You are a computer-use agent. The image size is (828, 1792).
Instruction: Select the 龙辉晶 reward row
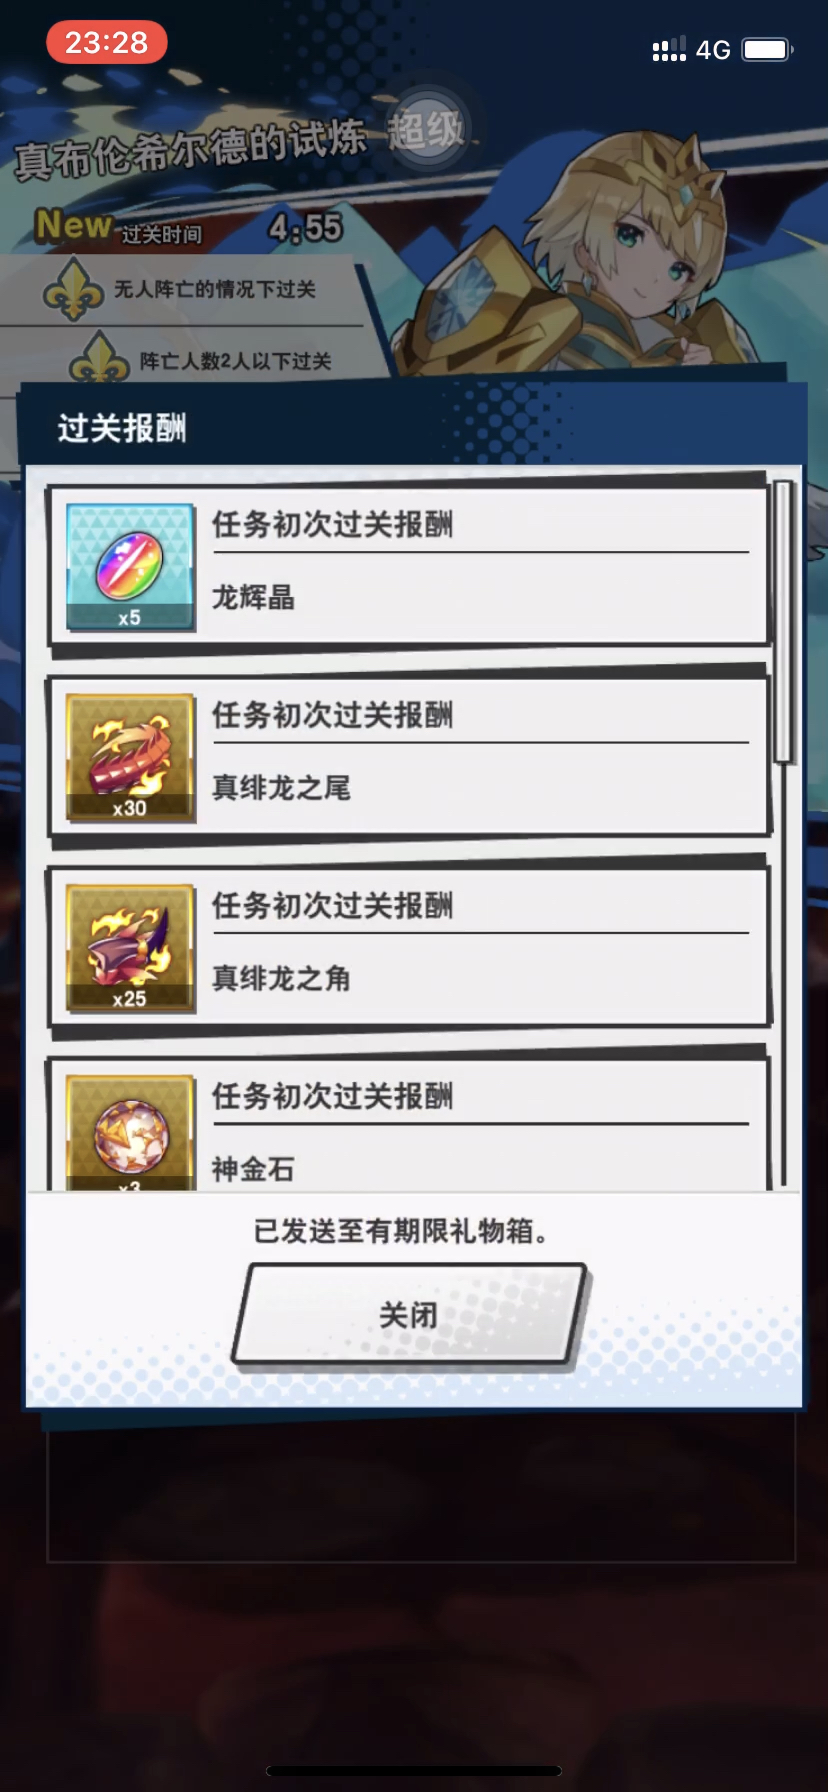pyautogui.click(x=410, y=566)
